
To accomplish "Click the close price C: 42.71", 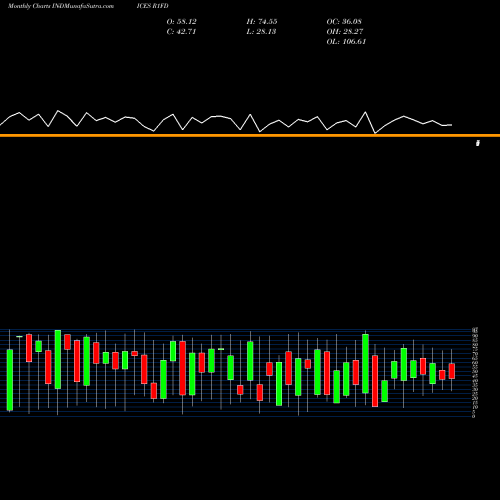I will (181, 32).
